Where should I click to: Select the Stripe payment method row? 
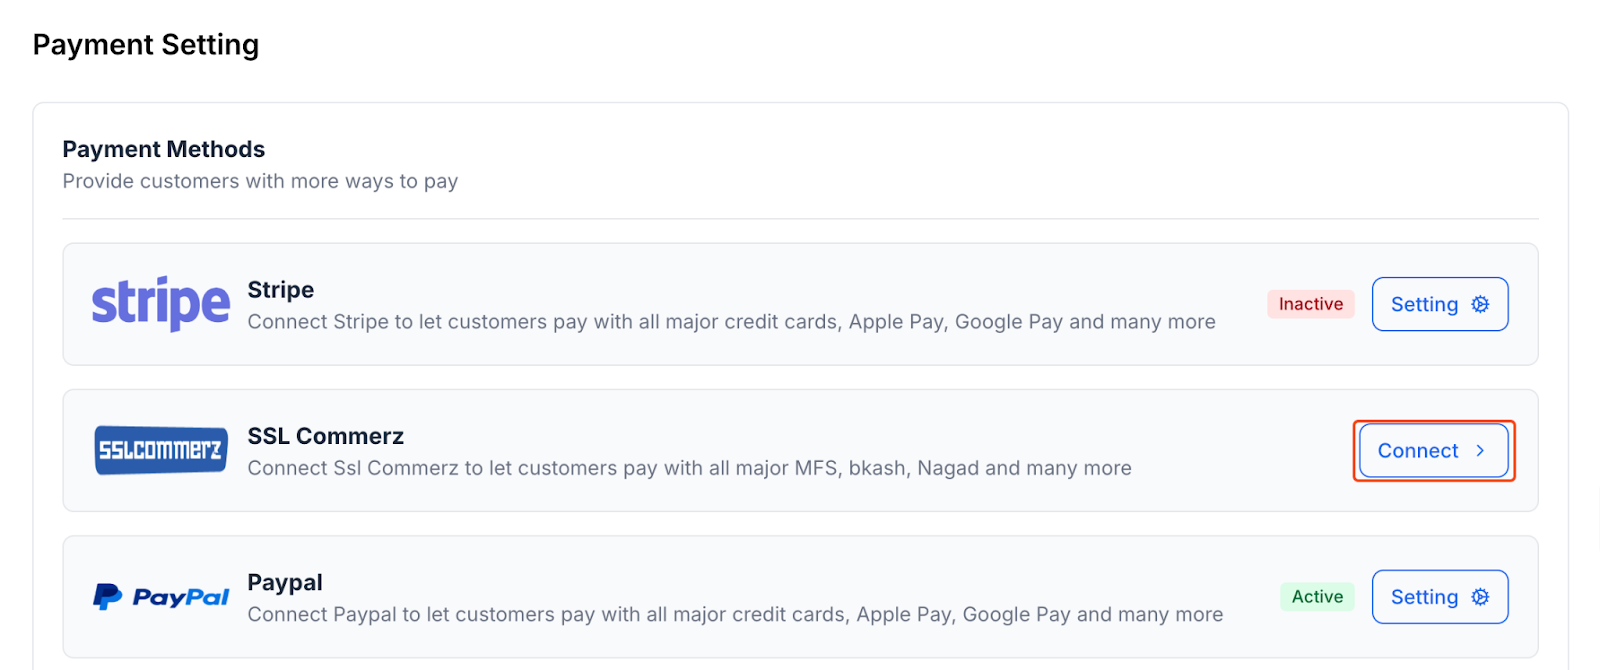(x=700, y=304)
